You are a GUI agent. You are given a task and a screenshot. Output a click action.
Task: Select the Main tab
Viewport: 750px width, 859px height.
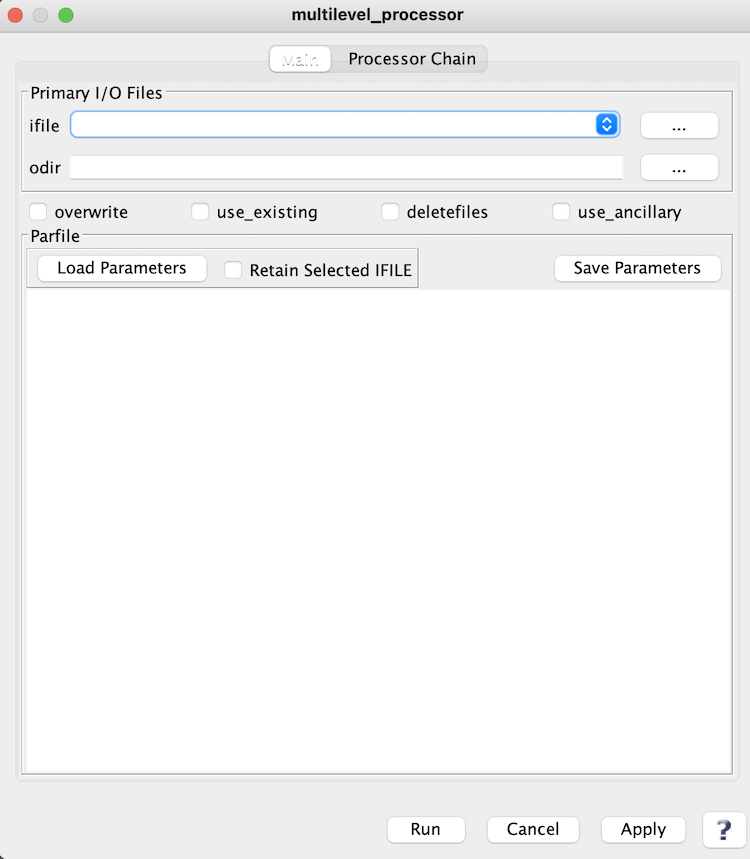[300, 59]
